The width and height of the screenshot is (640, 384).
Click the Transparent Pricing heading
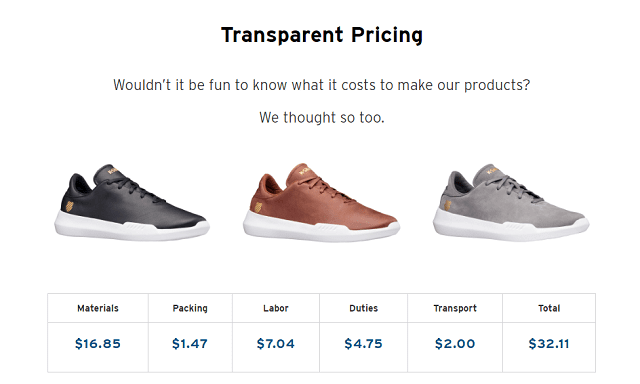322,35
